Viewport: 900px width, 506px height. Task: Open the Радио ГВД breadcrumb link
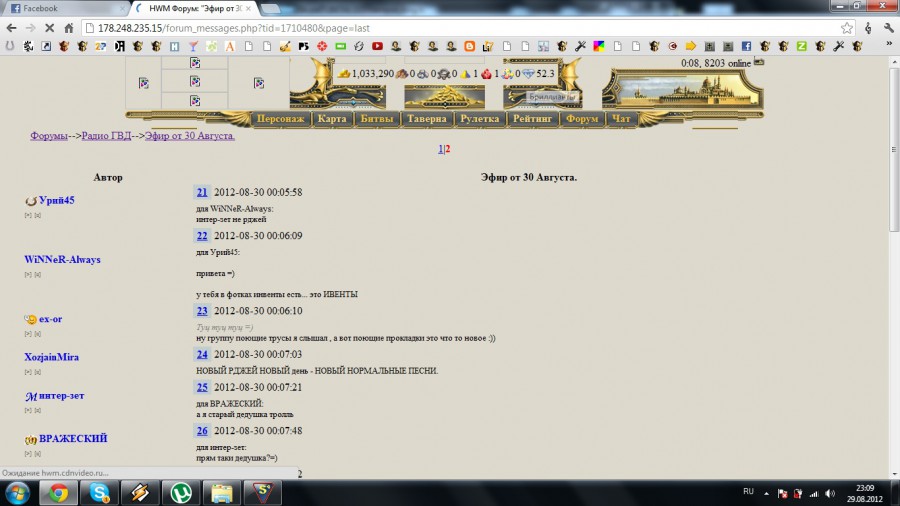[x=107, y=136]
